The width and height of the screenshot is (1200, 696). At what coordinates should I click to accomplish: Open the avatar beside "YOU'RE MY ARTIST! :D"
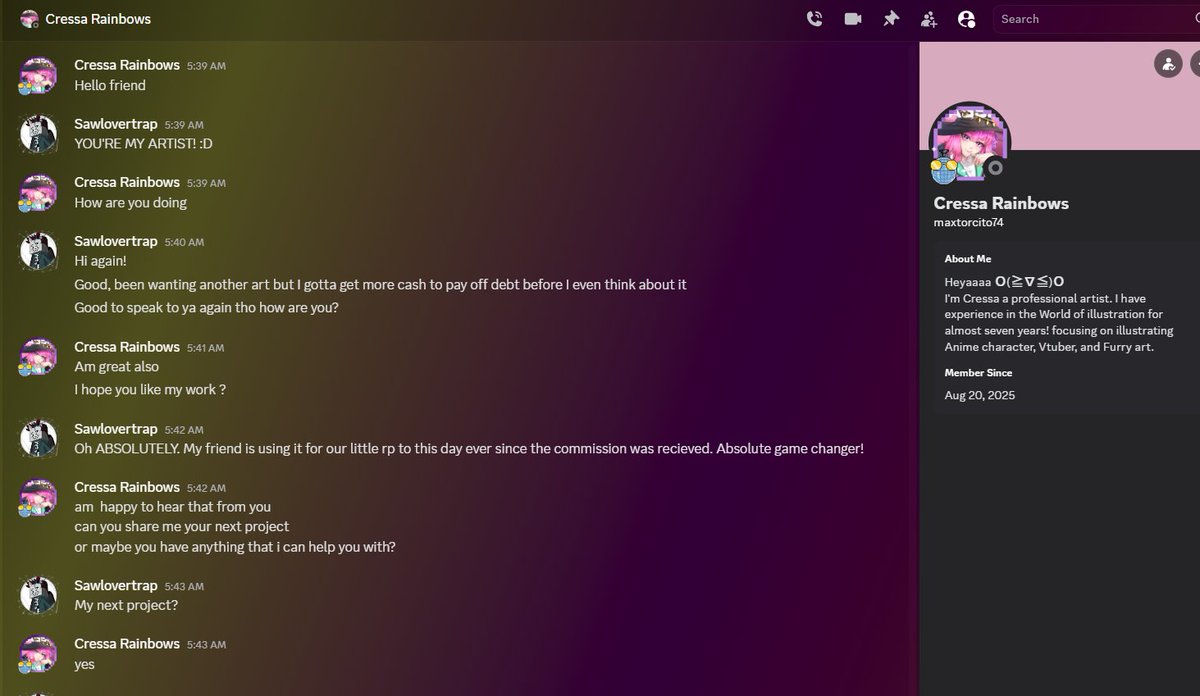[38, 134]
